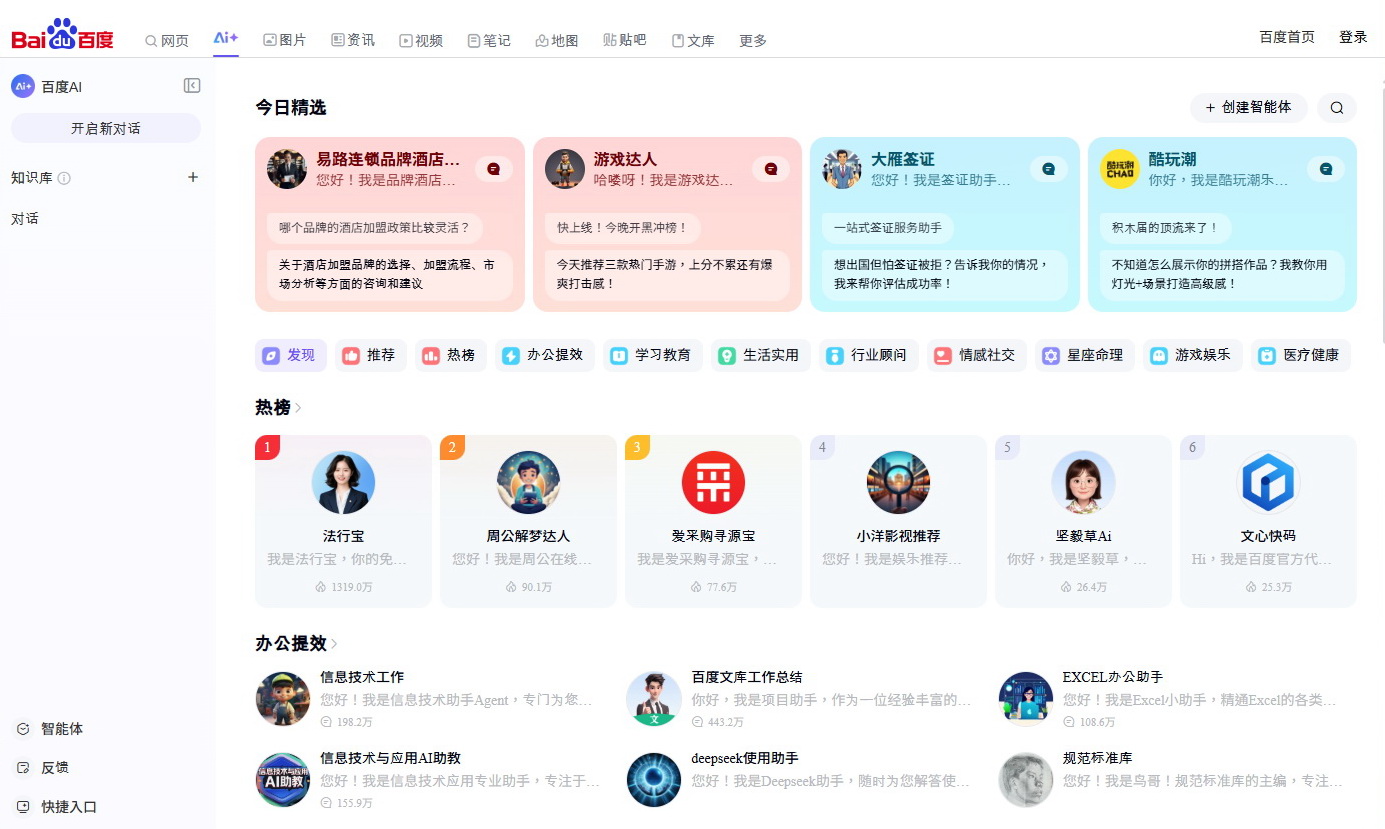The width and height of the screenshot is (1385, 829).
Task: Click prompt 积木届的顶流来了！
Action: point(1166,228)
